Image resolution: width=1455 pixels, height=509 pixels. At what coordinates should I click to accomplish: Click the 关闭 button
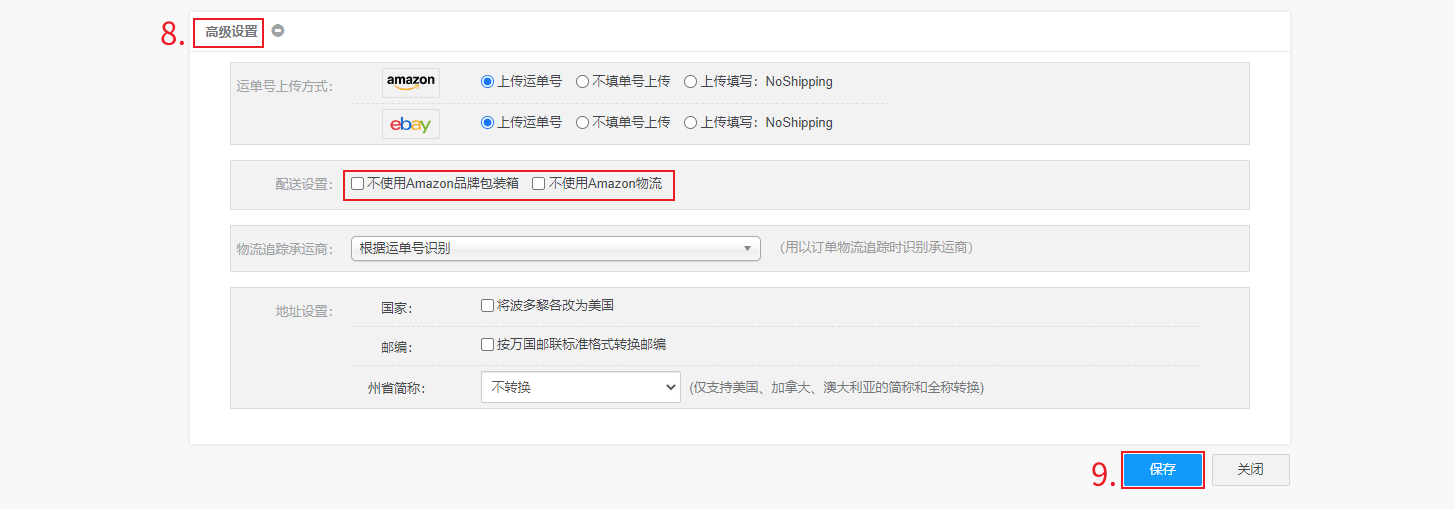(1250, 470)
